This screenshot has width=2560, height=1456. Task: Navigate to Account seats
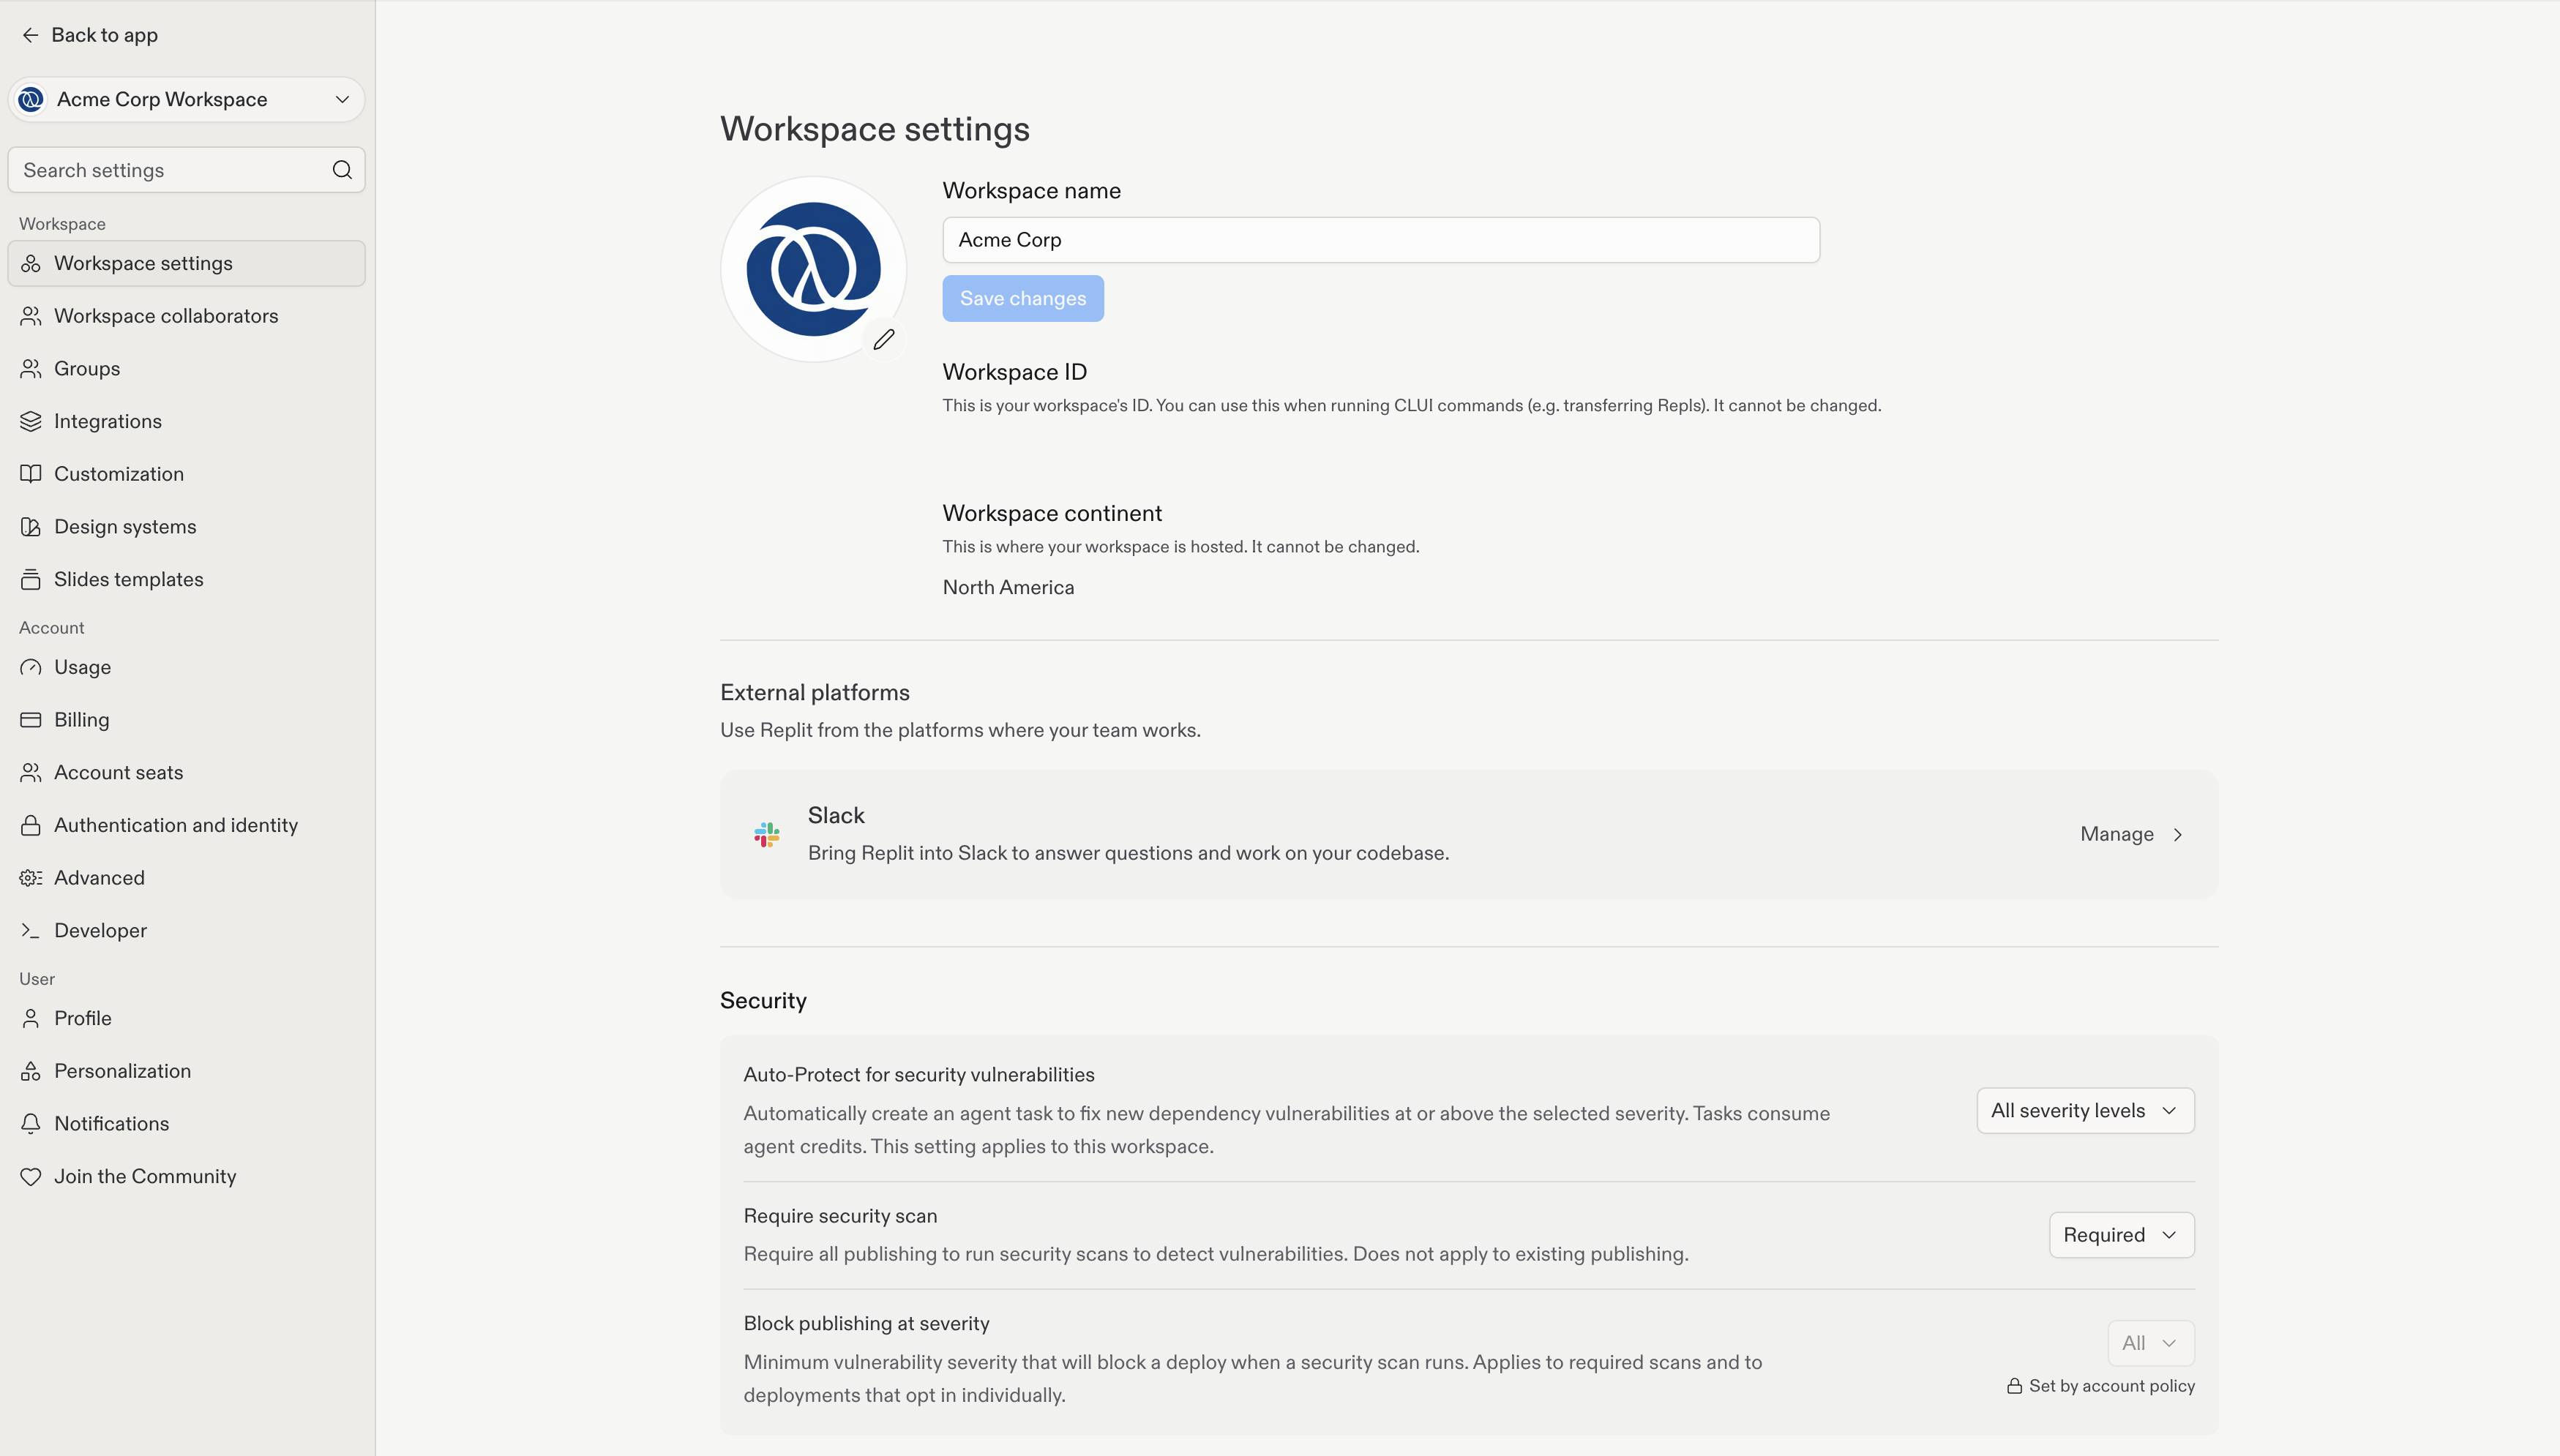coord(186,772)
